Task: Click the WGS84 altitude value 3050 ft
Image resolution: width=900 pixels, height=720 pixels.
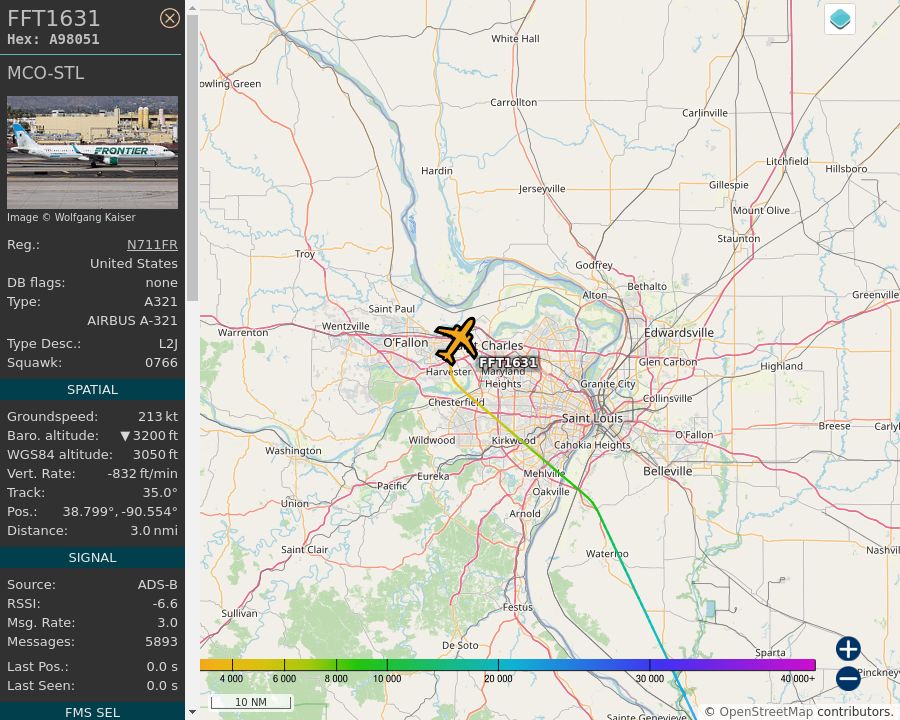Action: tap(156, 455)
